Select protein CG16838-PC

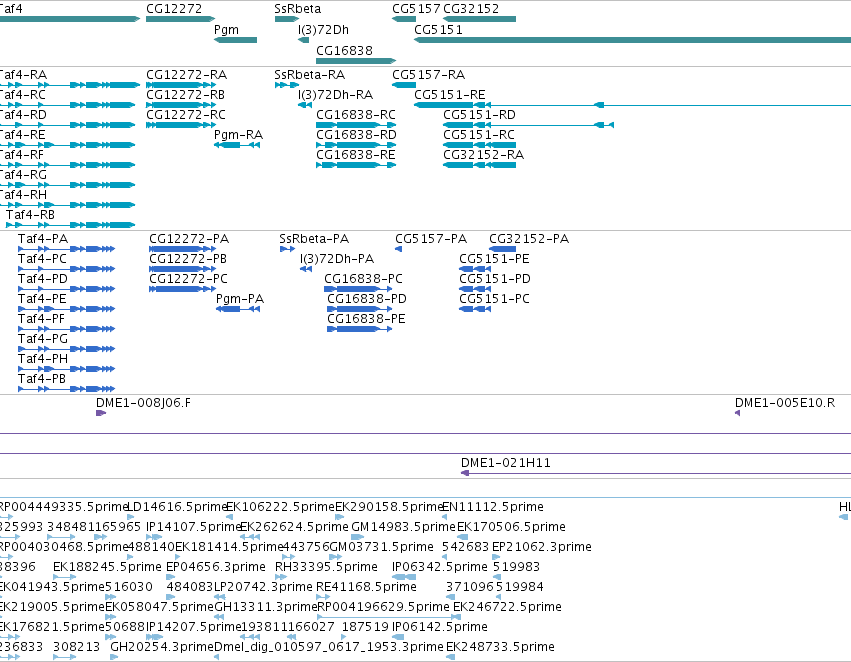(x=358, y=289)
